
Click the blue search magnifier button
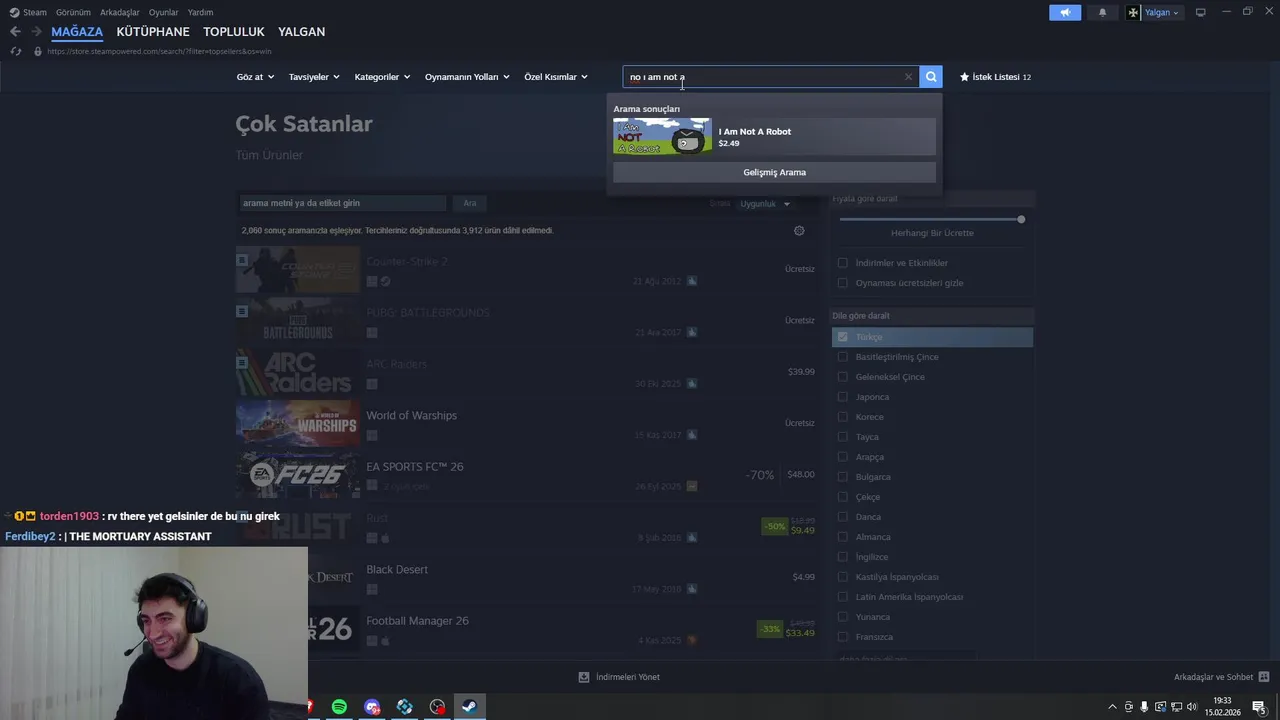pos(931,77)
